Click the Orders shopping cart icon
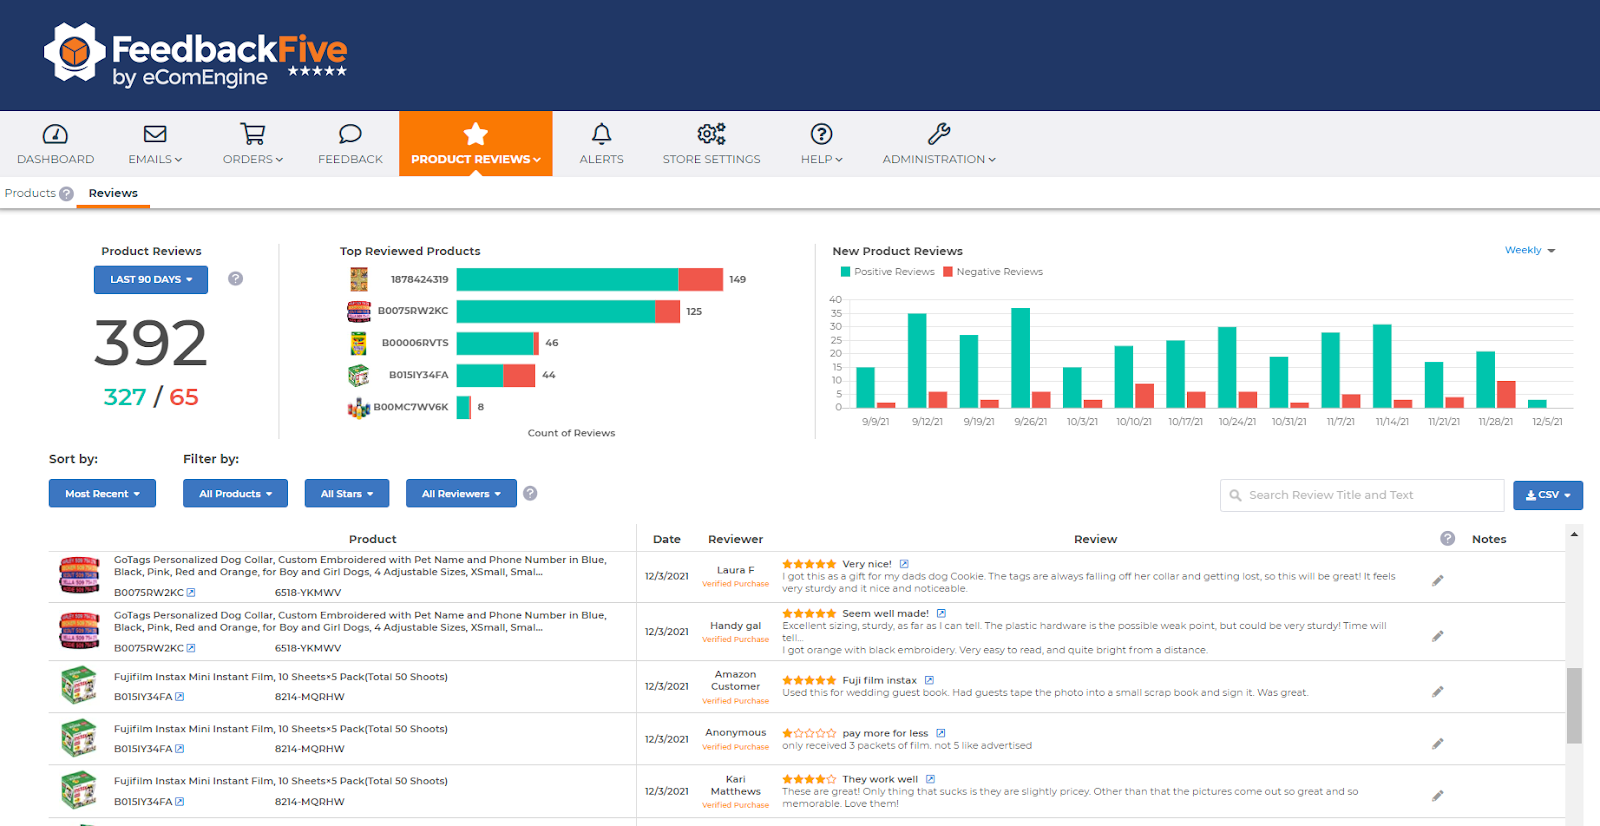 (253, 134)
